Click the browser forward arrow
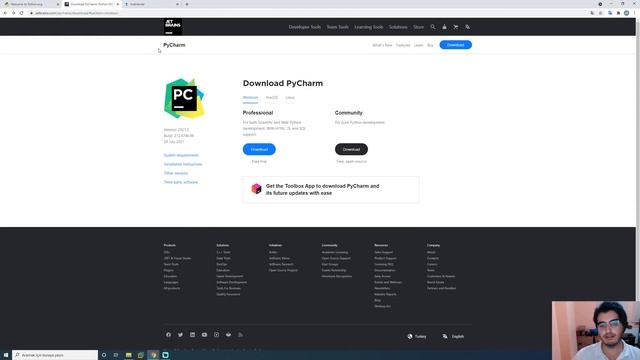Viewport: 640px width, 360px height. tap(13, 13)
